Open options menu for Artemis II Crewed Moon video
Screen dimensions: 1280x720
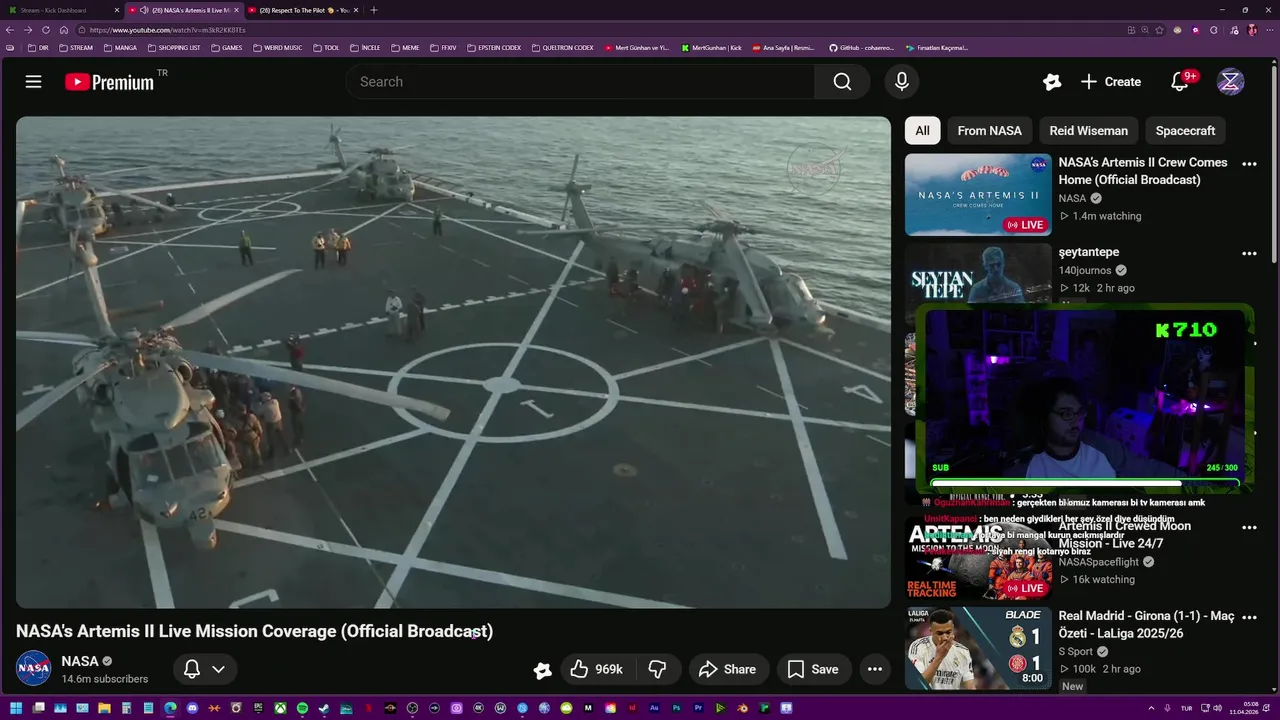click(x=1249, y=528)
